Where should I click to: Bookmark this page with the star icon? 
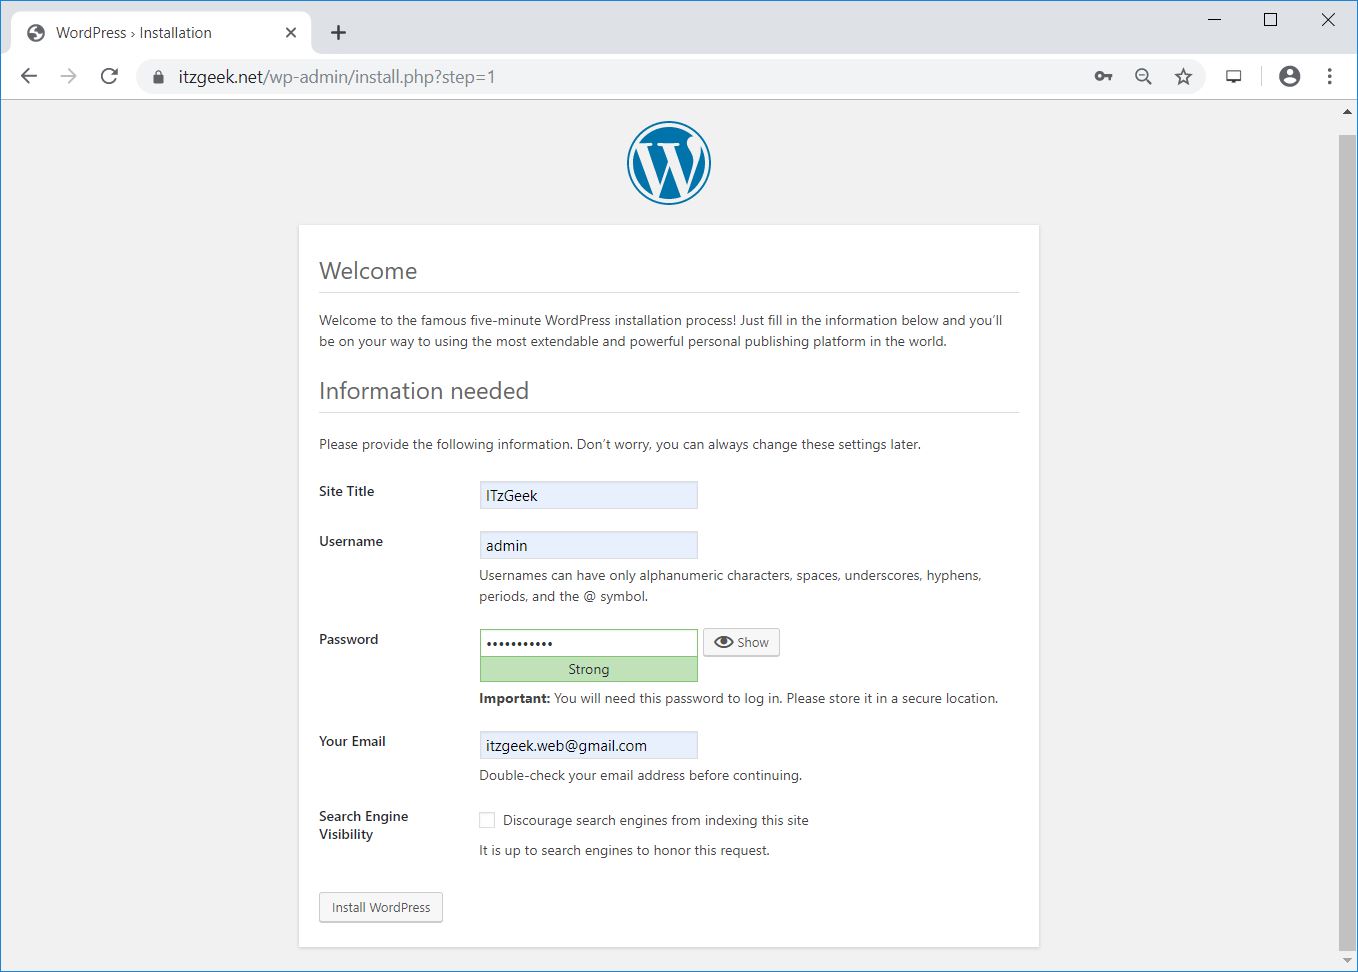(x=1183, y=76)
